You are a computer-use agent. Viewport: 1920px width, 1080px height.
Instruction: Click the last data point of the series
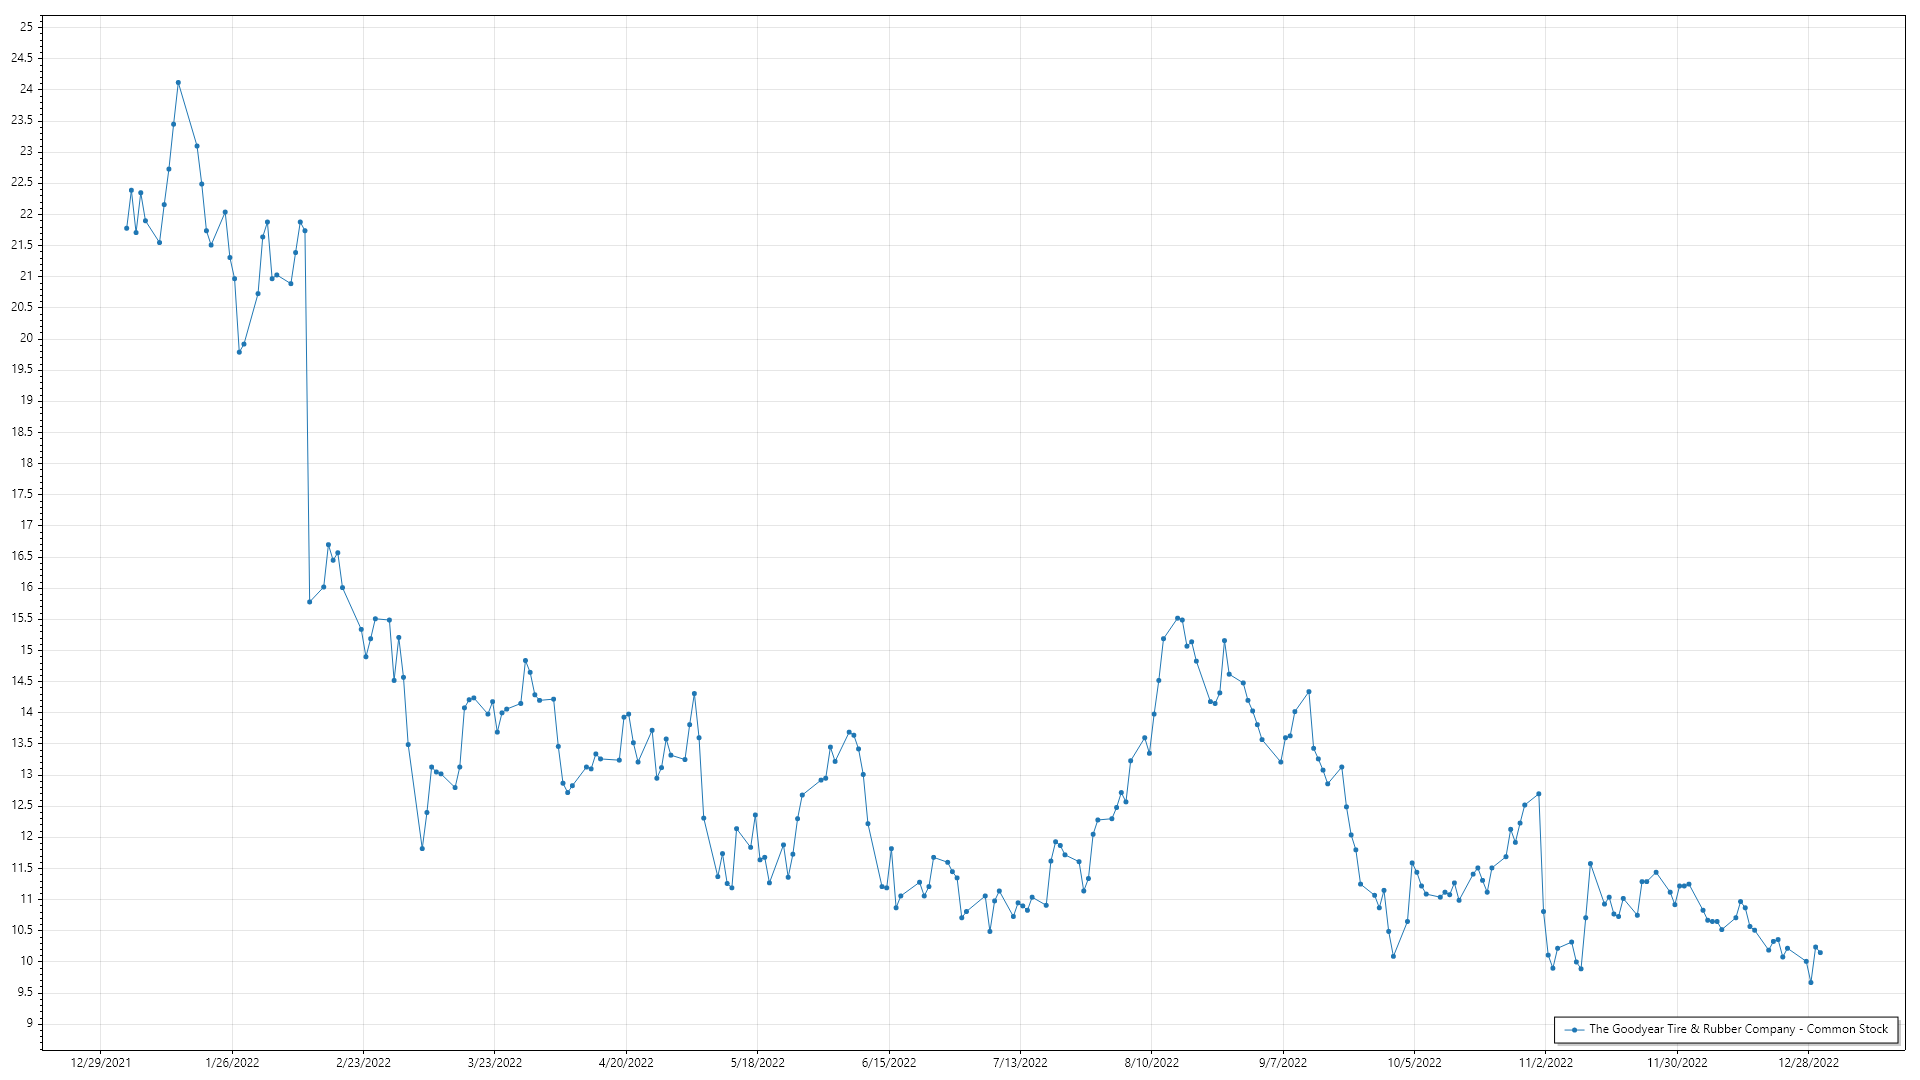tap(1820, 953)
